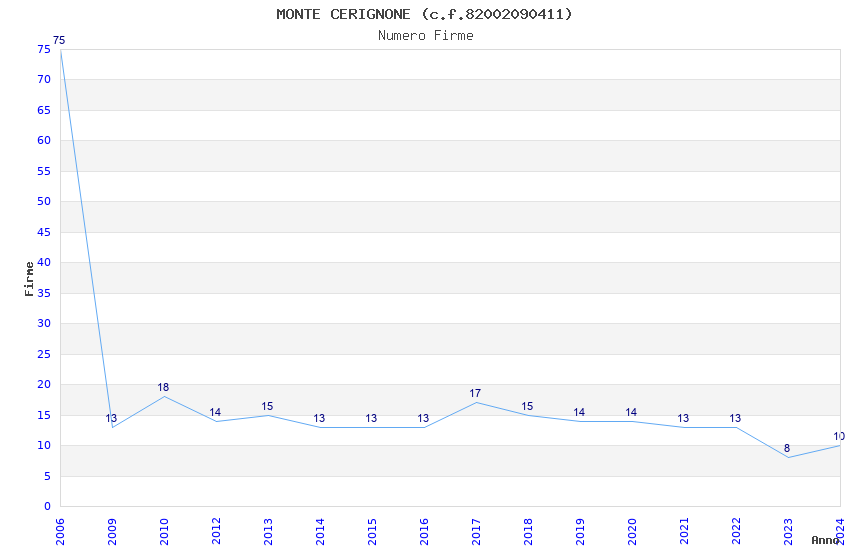Click the data label 15 above 2013

point(267,406)
